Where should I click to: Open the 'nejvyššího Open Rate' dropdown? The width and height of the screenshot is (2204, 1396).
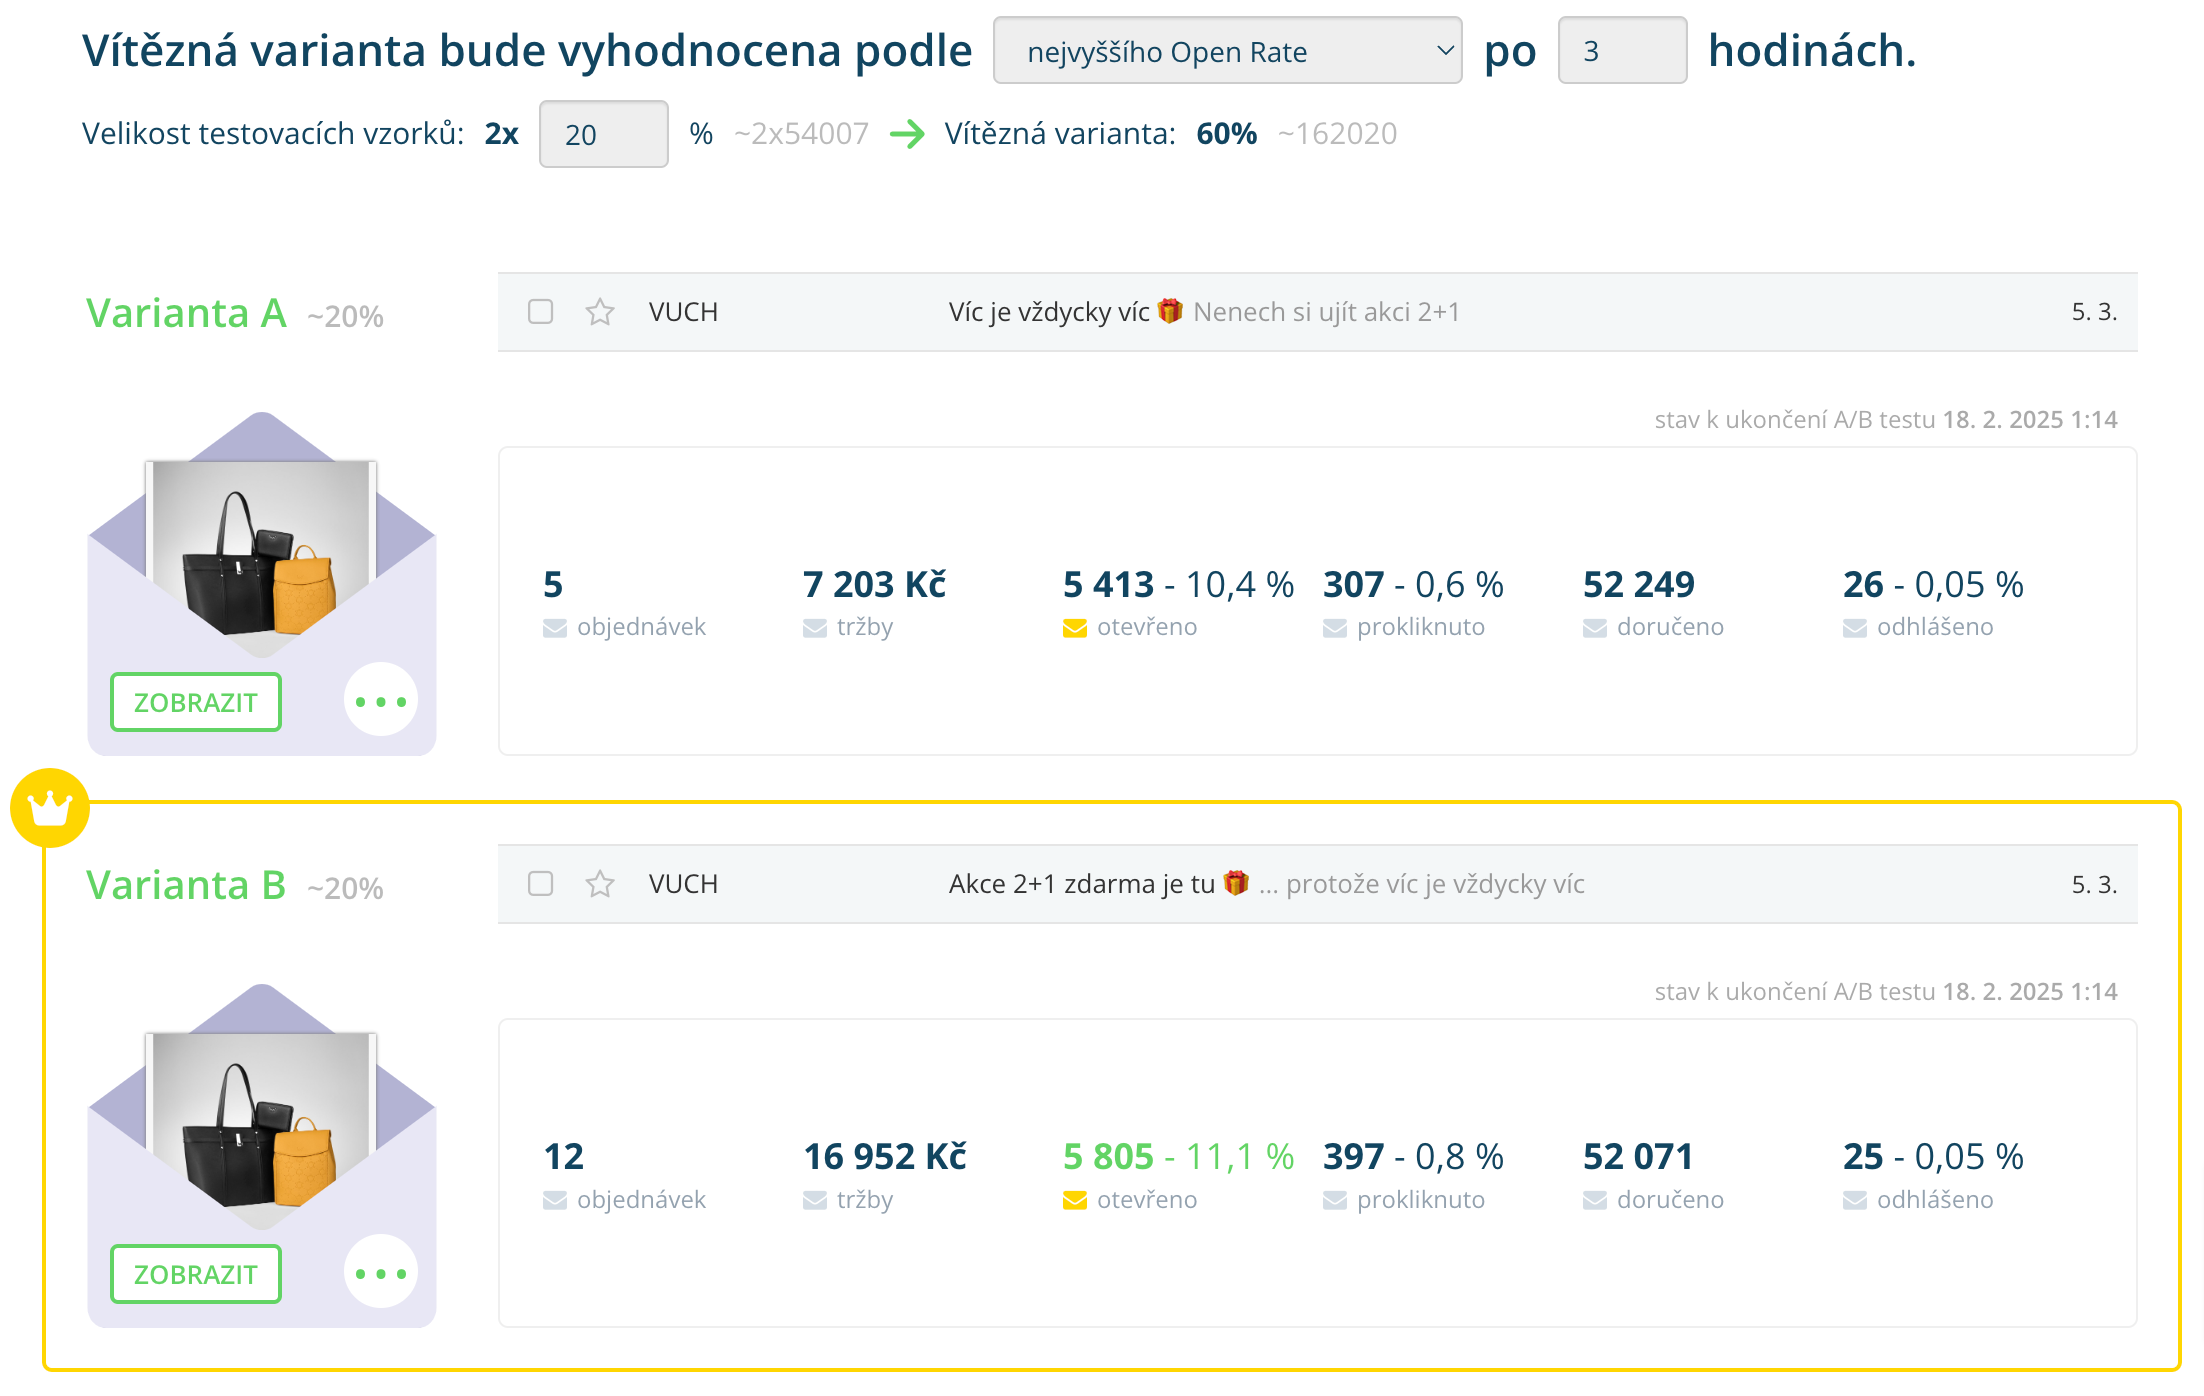(x=1227, y=51)
